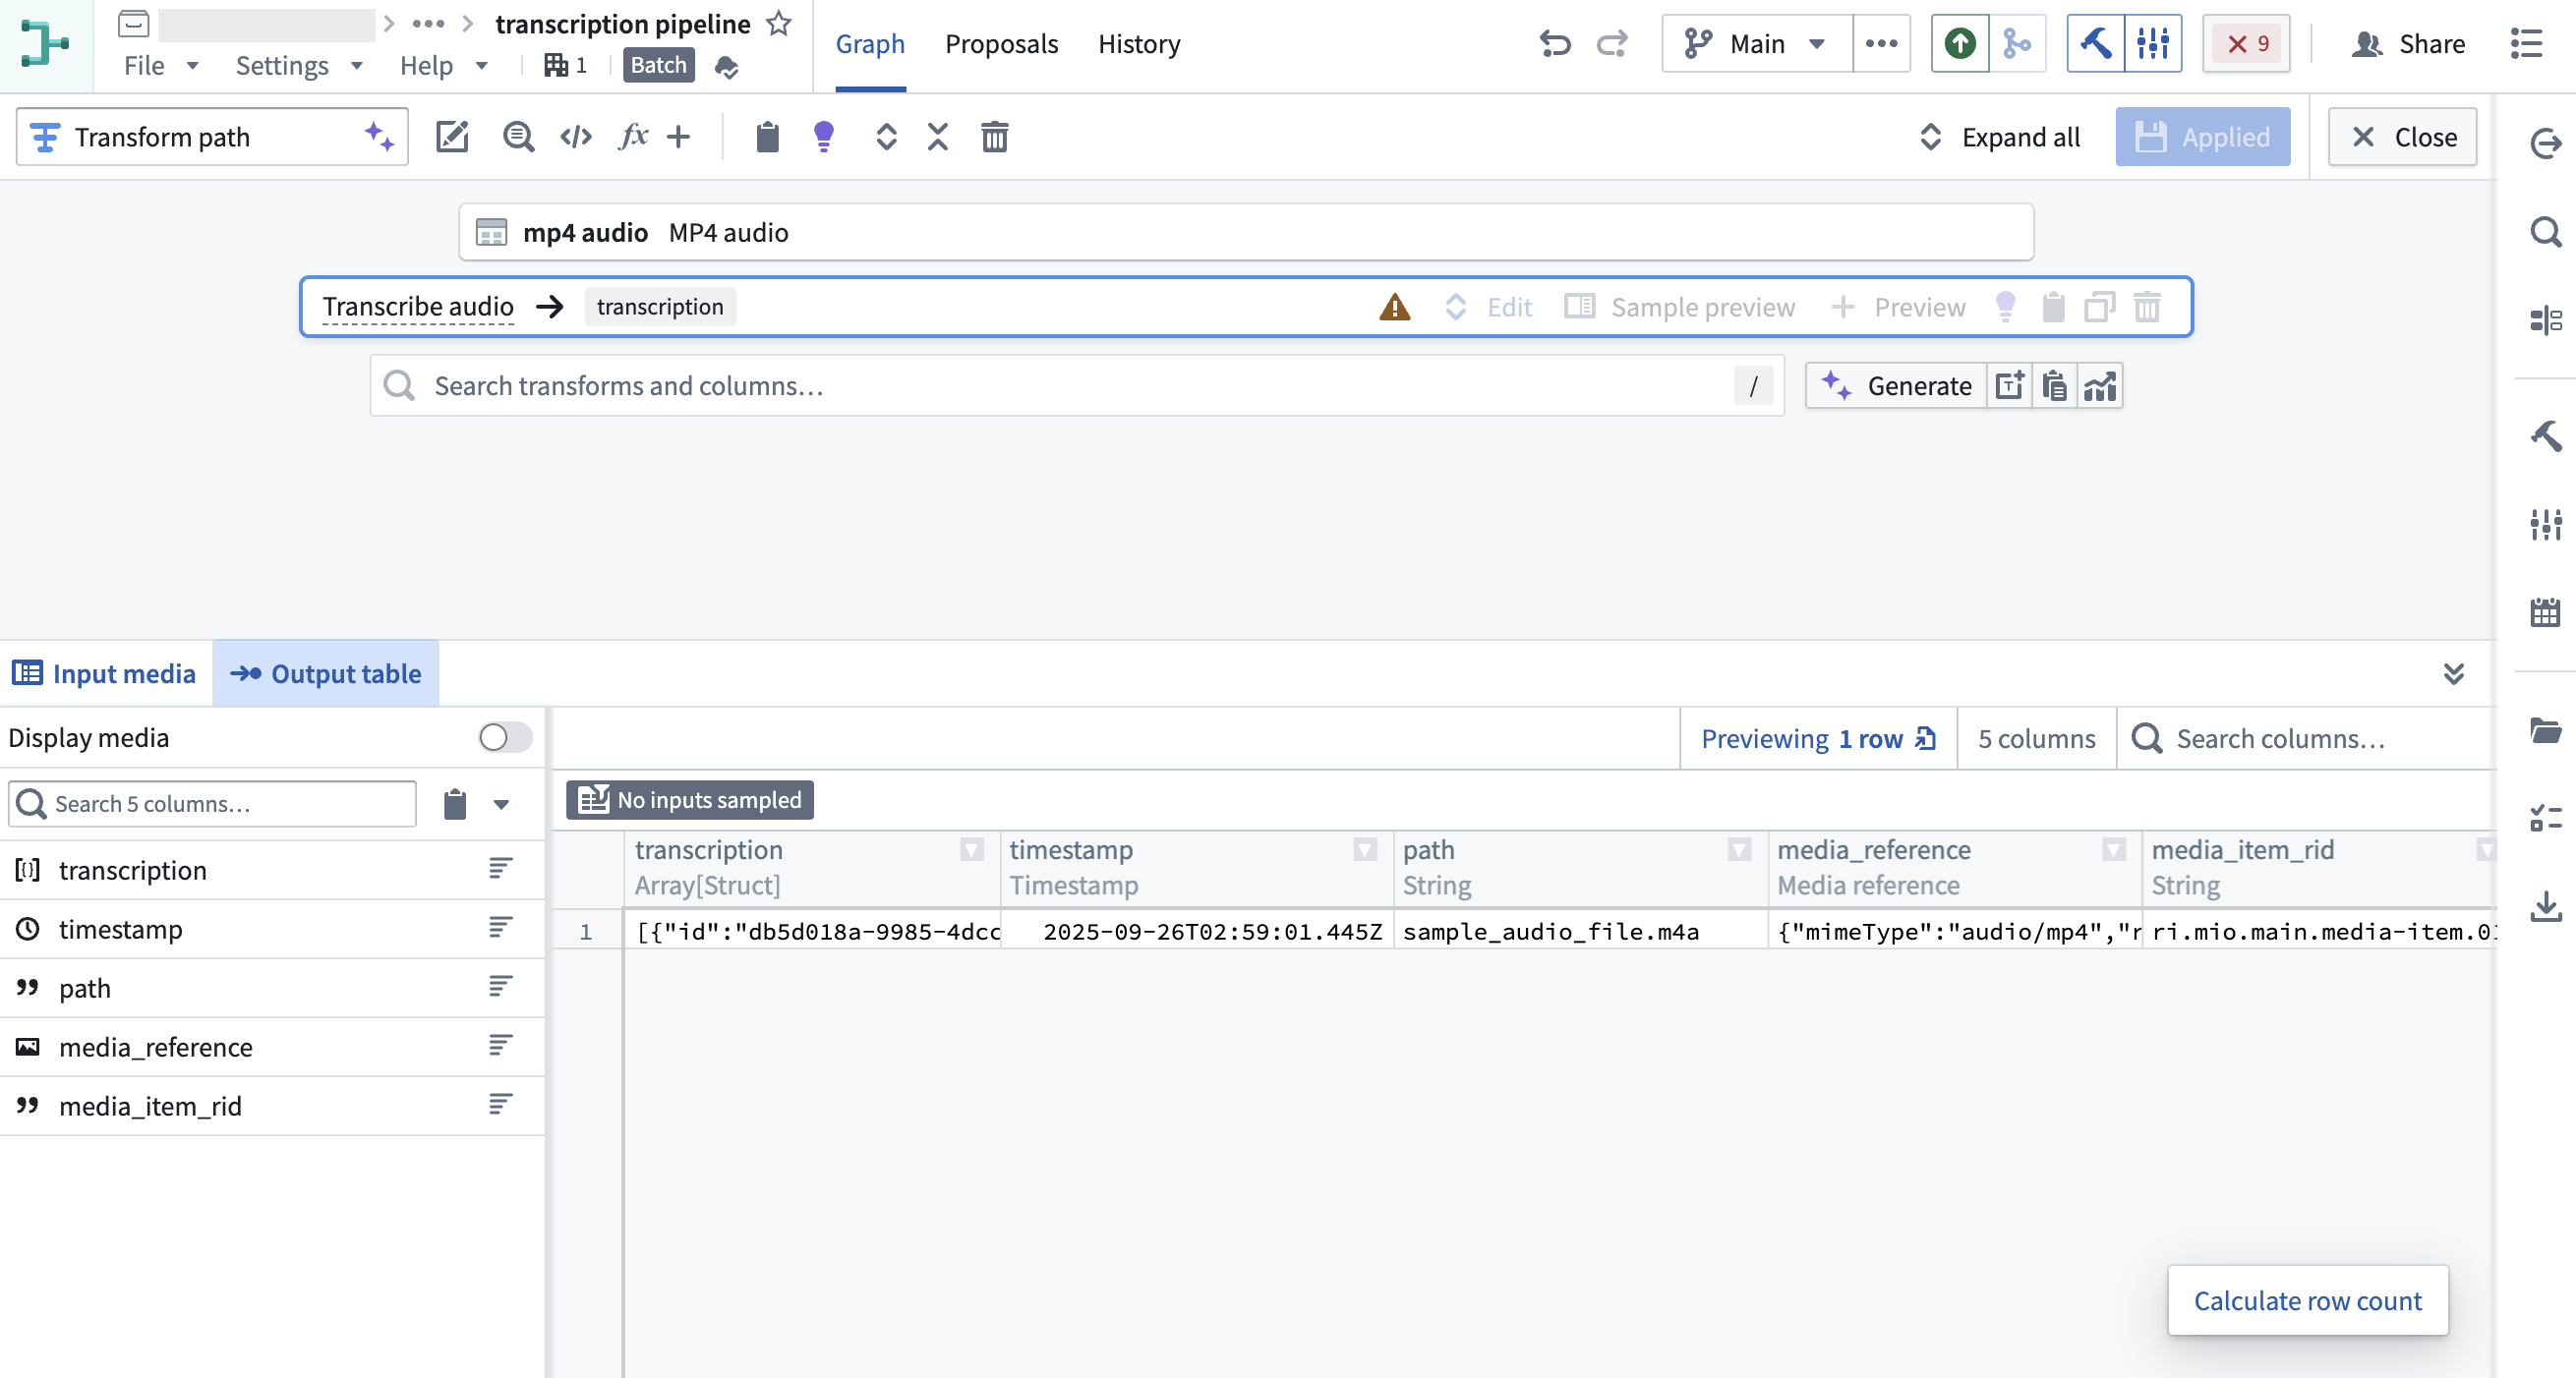Open the build hammer icon in header
This screenshot has width=2576, height=1378.
pyautogui.click(x=2096, y=44)
